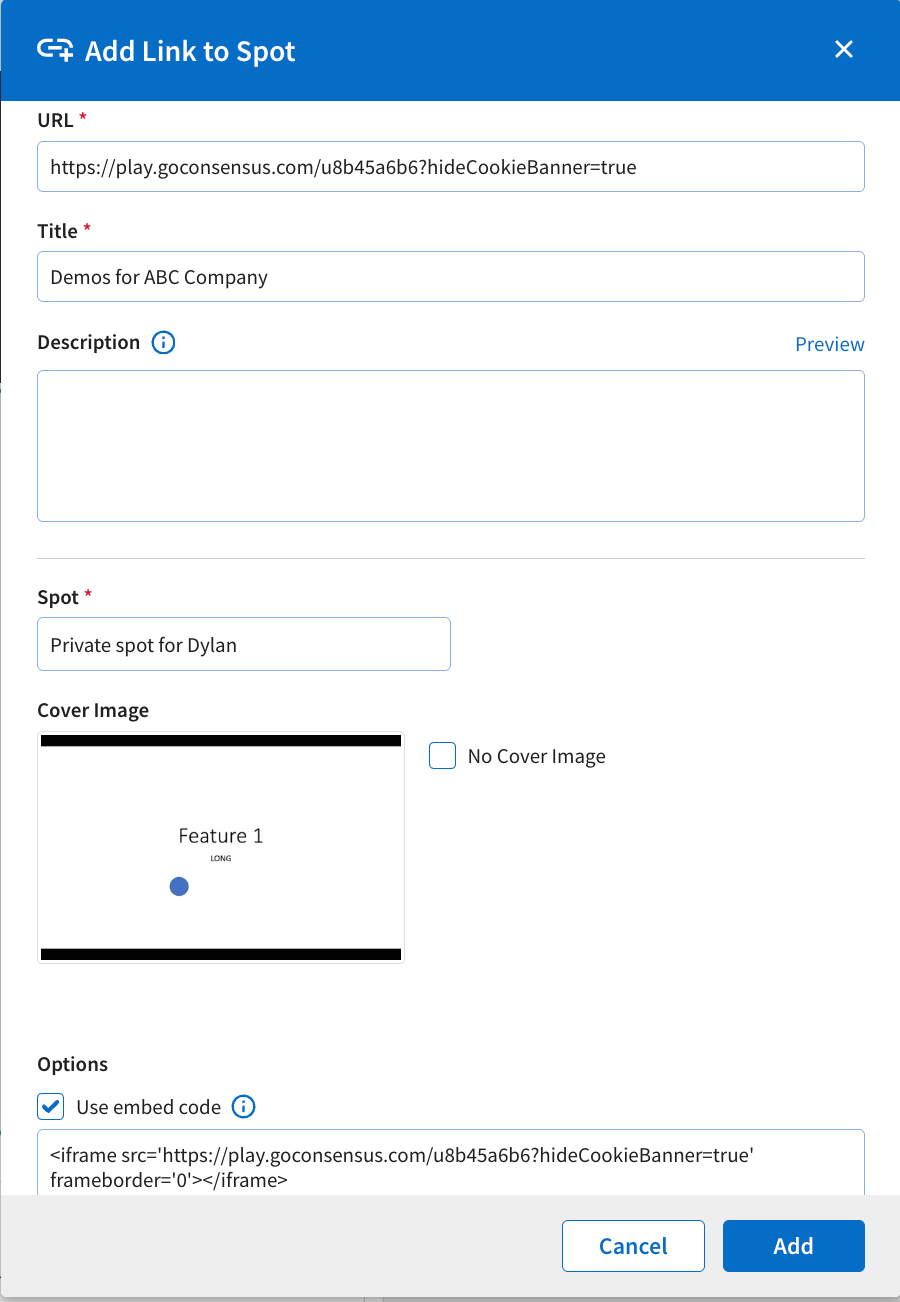This screenshot has height=1302, width=900.
Task: Click the info icon beside Use embed code
Action: click(243, 1107)
